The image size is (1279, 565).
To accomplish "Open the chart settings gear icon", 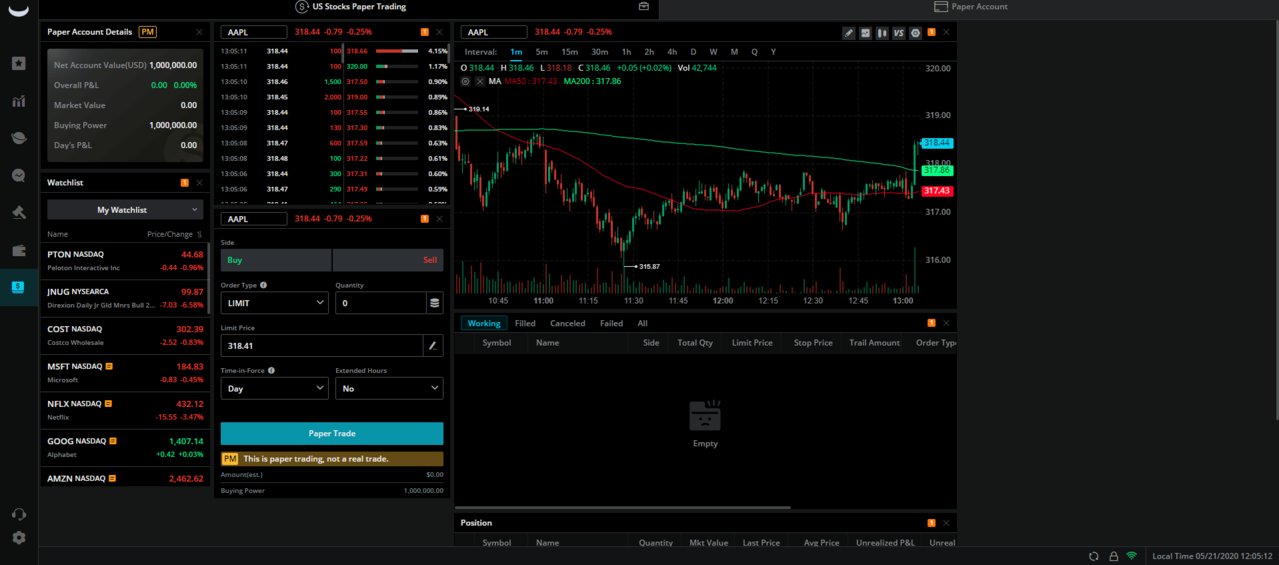I will pyautogui.click(x=915, y=32).
